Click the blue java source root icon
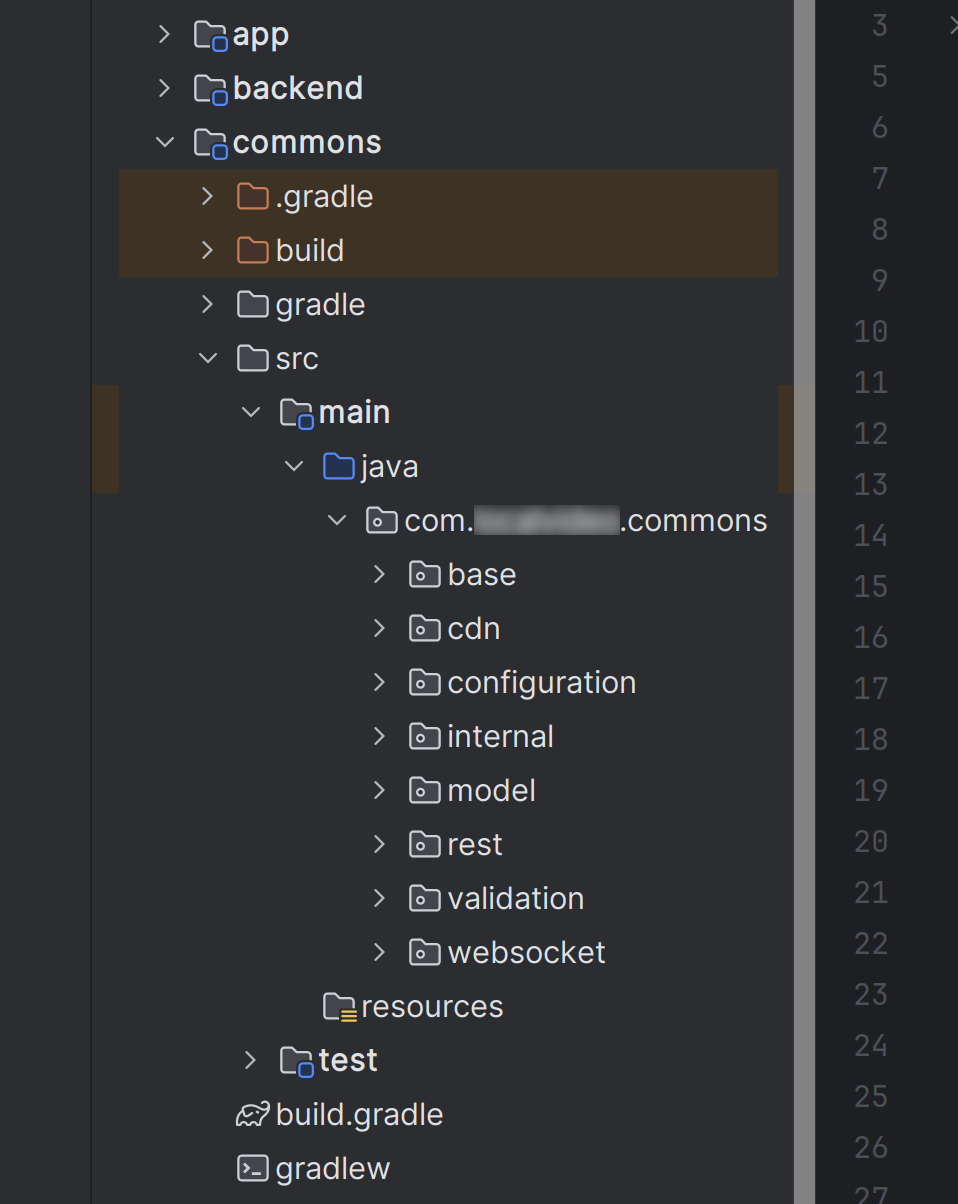 coord(340,467)
